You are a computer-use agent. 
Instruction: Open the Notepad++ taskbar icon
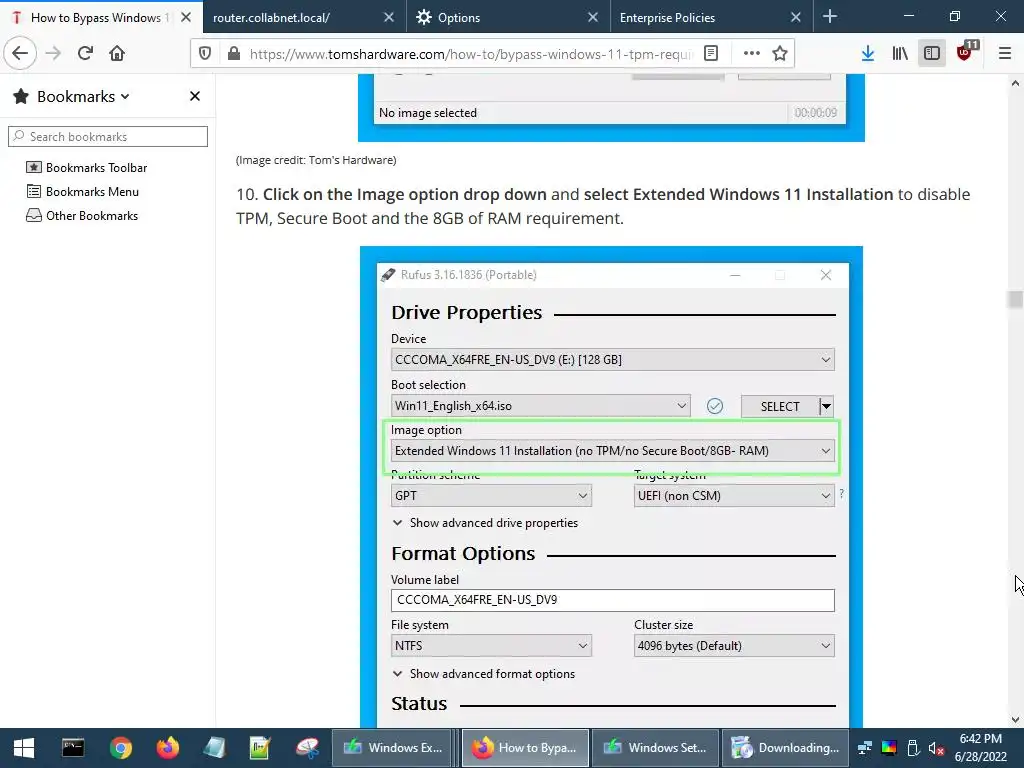(x=260, y=748)
